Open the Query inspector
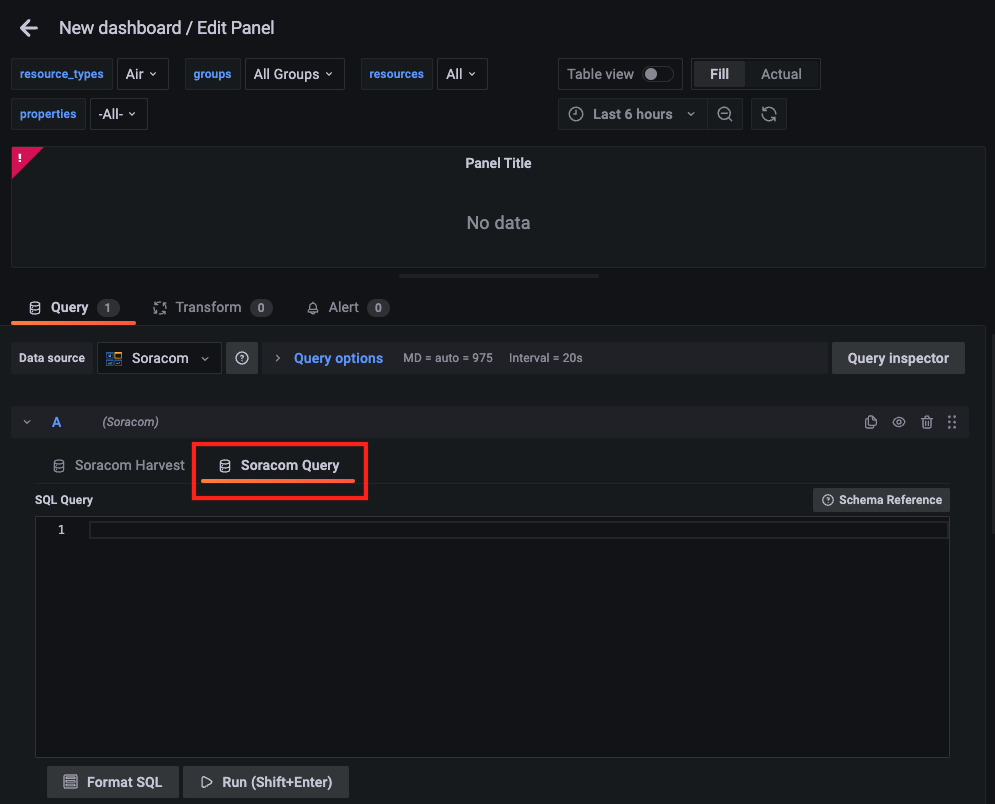995x804 pixels. [x=897, y=357]
